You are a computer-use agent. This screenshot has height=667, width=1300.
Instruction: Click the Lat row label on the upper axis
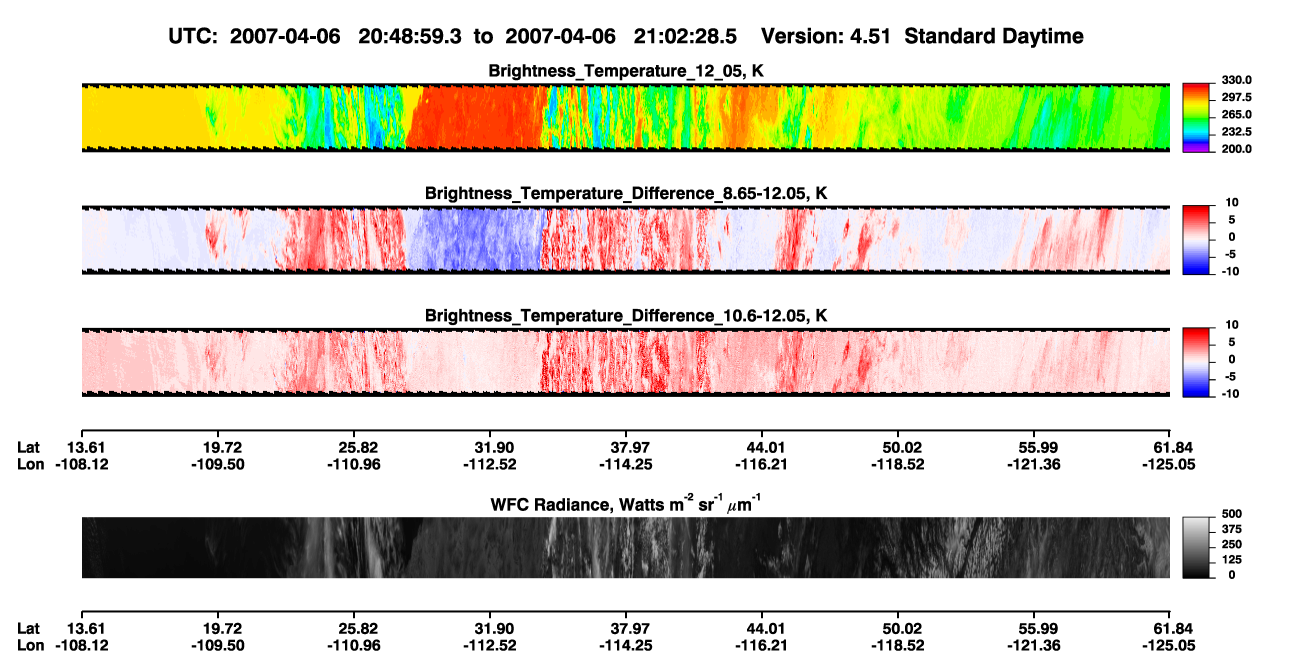[29, 447]
